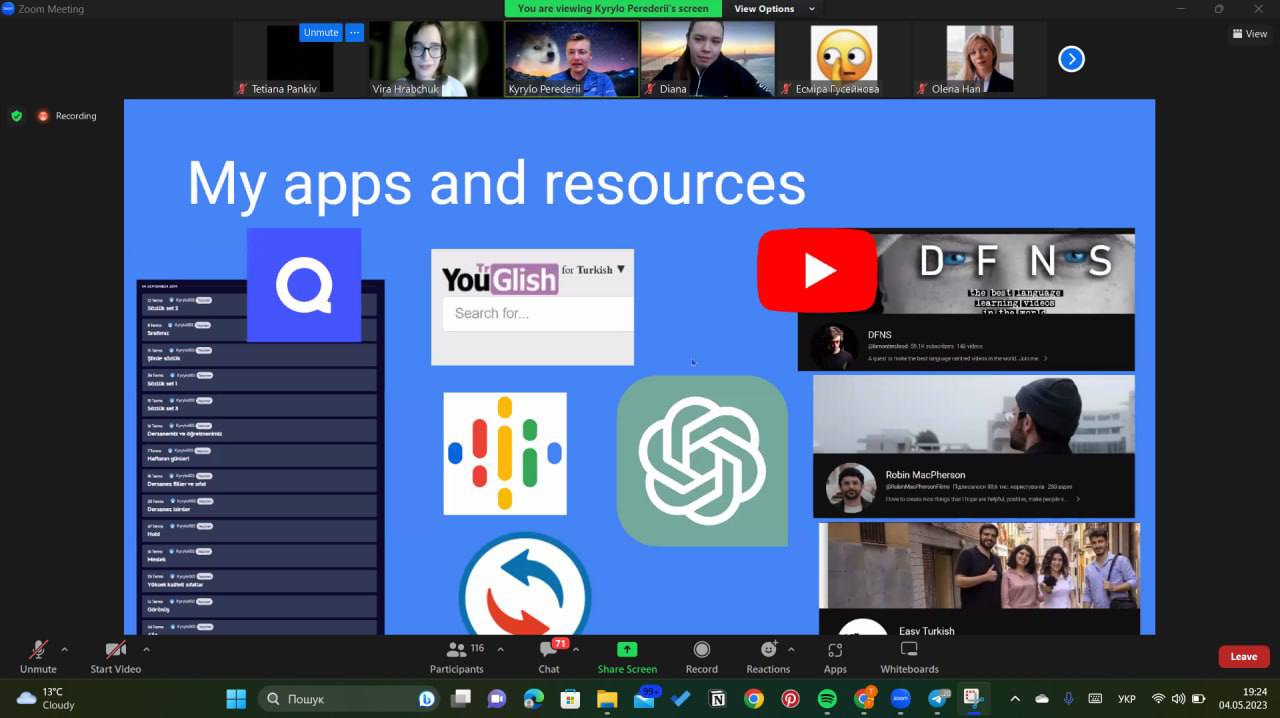This screenshot has width=1280, height=718.
Task: Turn on camera with Start Video
Action: pyautogui.click(x=115, y=650)
